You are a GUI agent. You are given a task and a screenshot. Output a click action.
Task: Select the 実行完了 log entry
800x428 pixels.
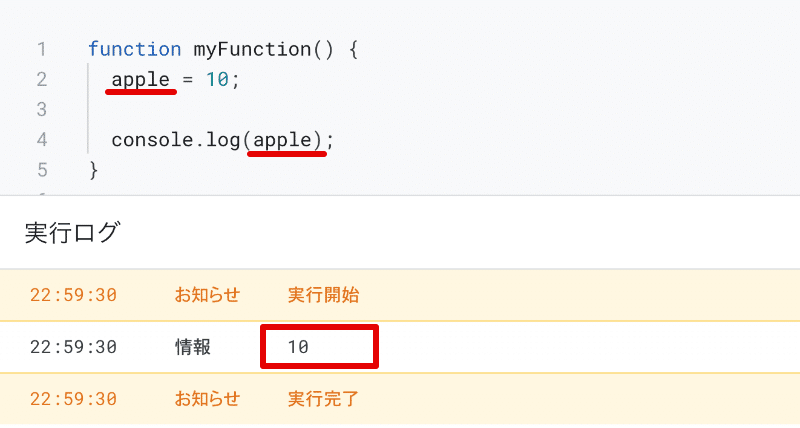pyautogui.click(x=400, y=399)
